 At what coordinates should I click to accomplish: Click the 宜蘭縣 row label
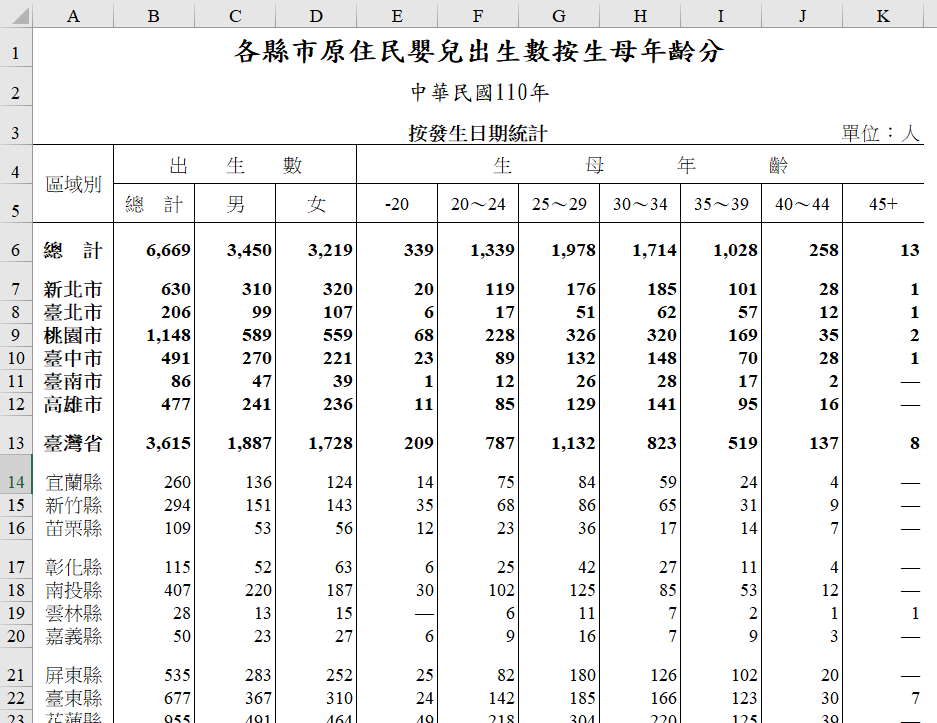[x=74, y=482]
